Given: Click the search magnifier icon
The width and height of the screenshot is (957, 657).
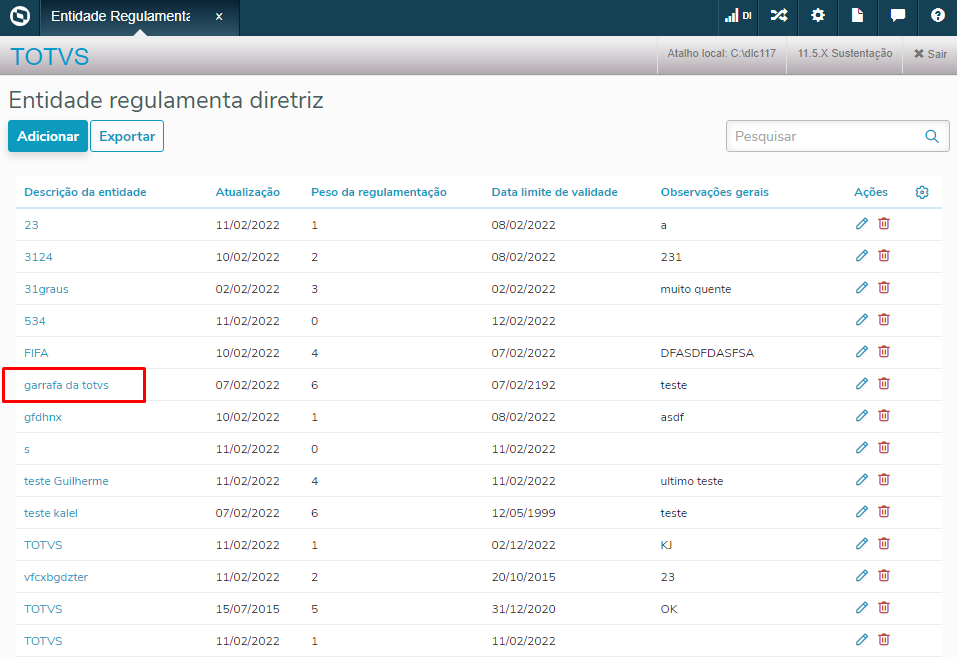Looking at the screenshot, I should (x=932, y=136).
